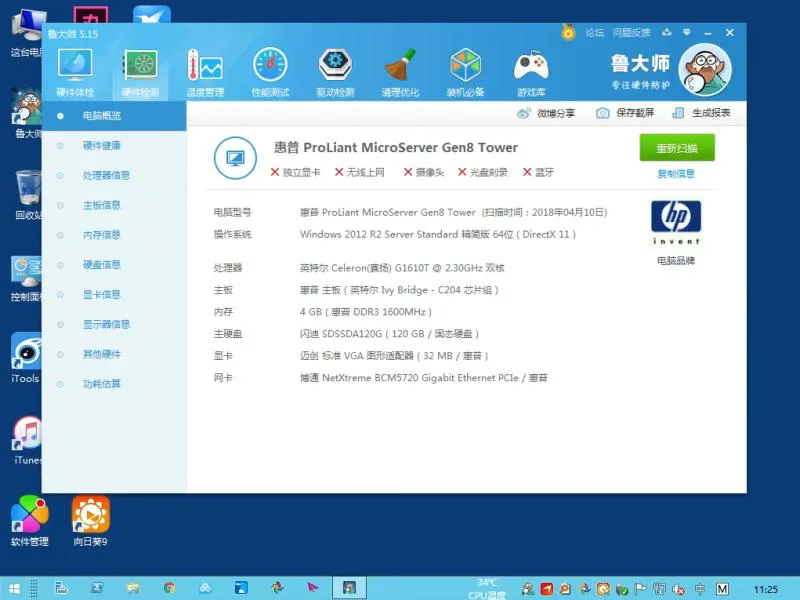
Task: Open the 软件管理 desktop shortcut
Action: 30,521
